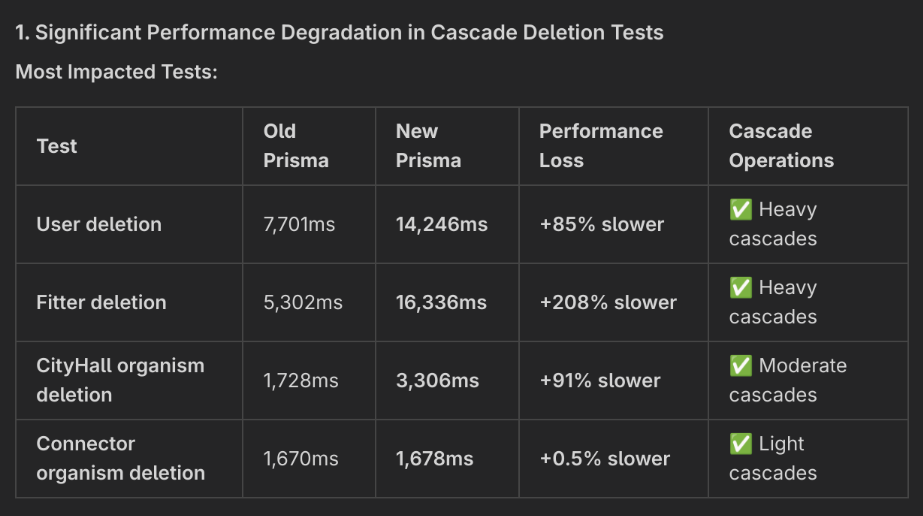This screenshot has height=516, width=923.
Task: Click the green checkmark in User deletion row
Action: [x=741, y=210]
